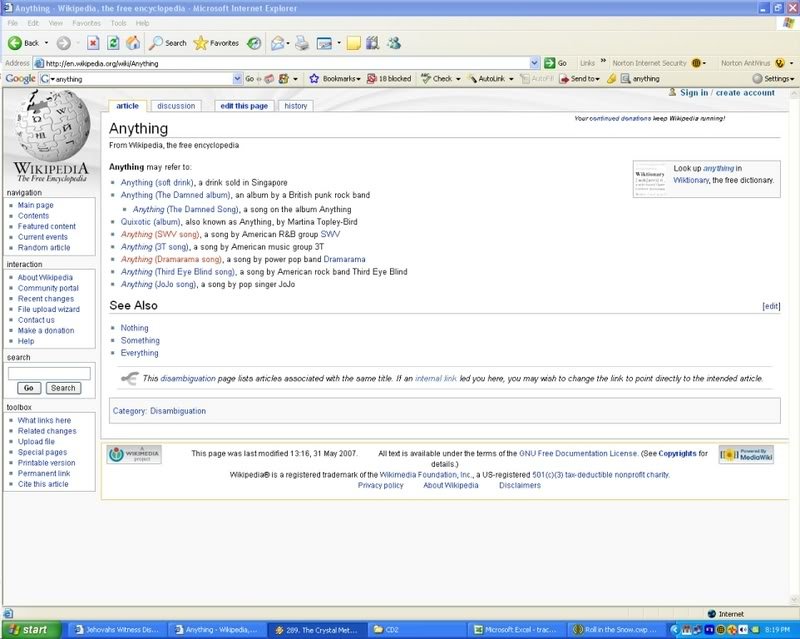Image resolution: width=800 pixels, height=639 pixels.
Task: Click the Forward arrow button
Action: 63,43
